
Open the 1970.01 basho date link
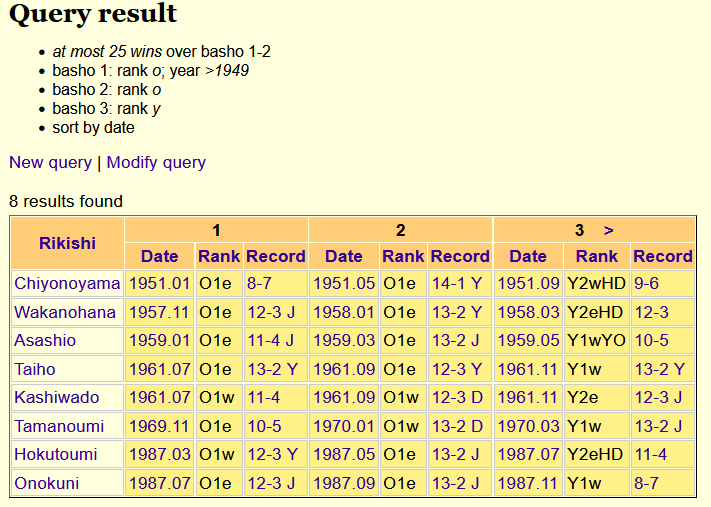[344, 426]
